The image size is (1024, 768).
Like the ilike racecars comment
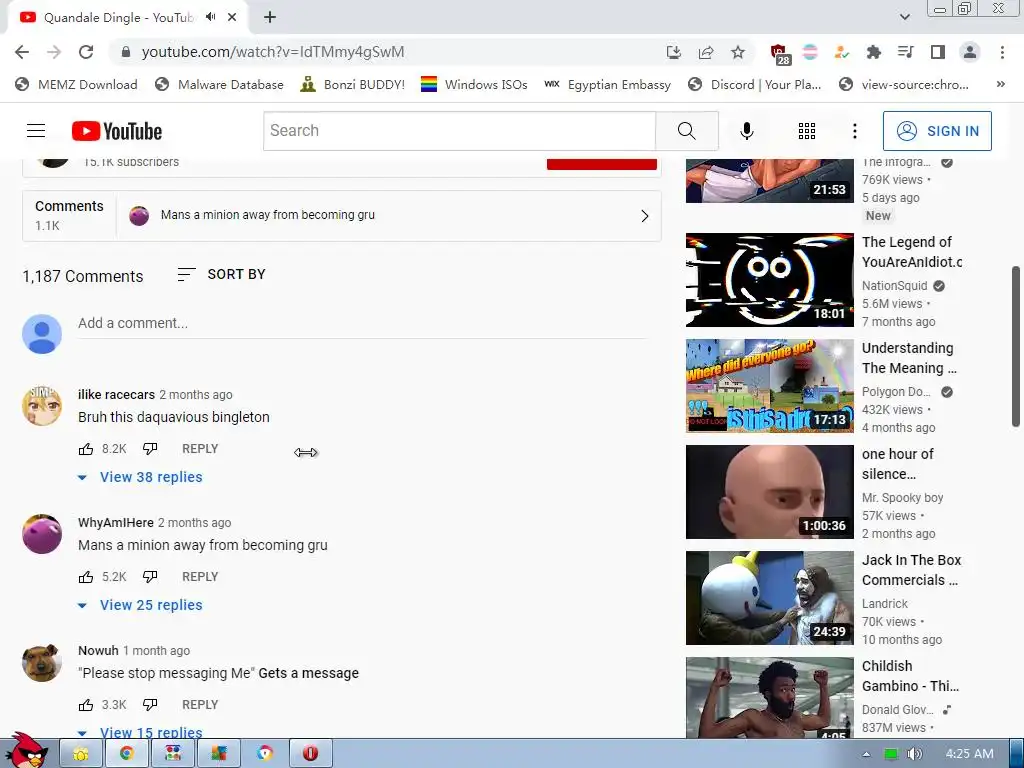[86, 449]
